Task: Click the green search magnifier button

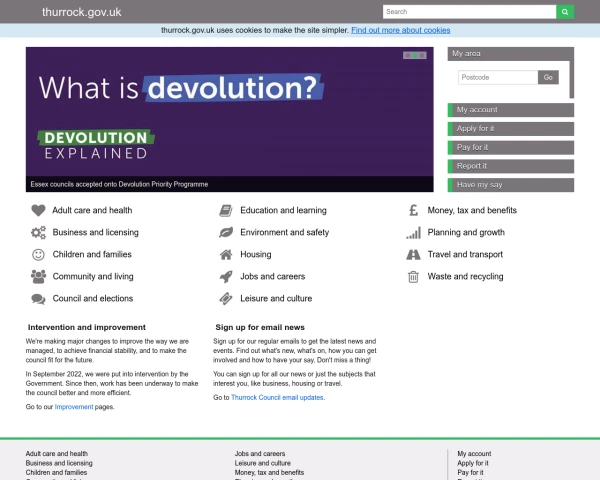Action: pos(565,12)
